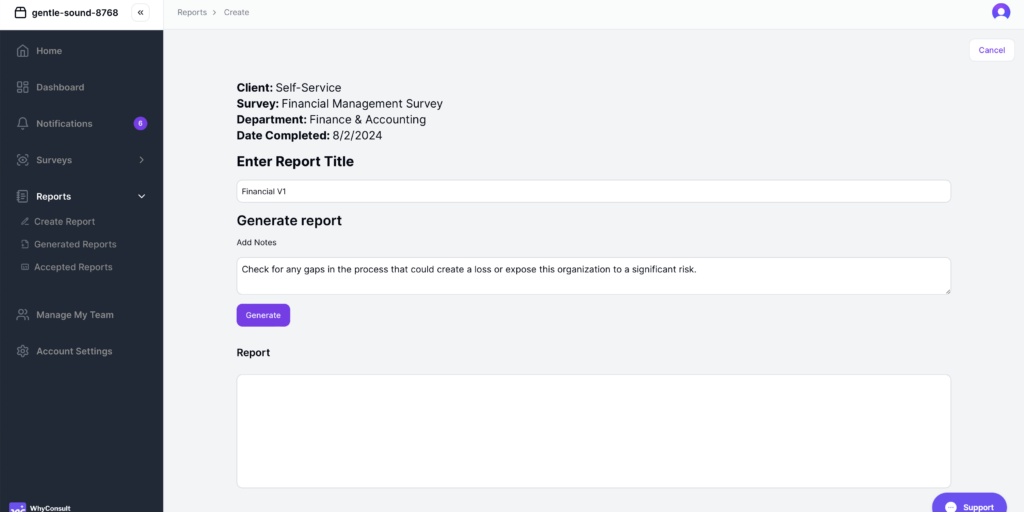Expand the Surveys submenu arrow
Viewport: 1024px width, 512px height.
pos(141,160)
